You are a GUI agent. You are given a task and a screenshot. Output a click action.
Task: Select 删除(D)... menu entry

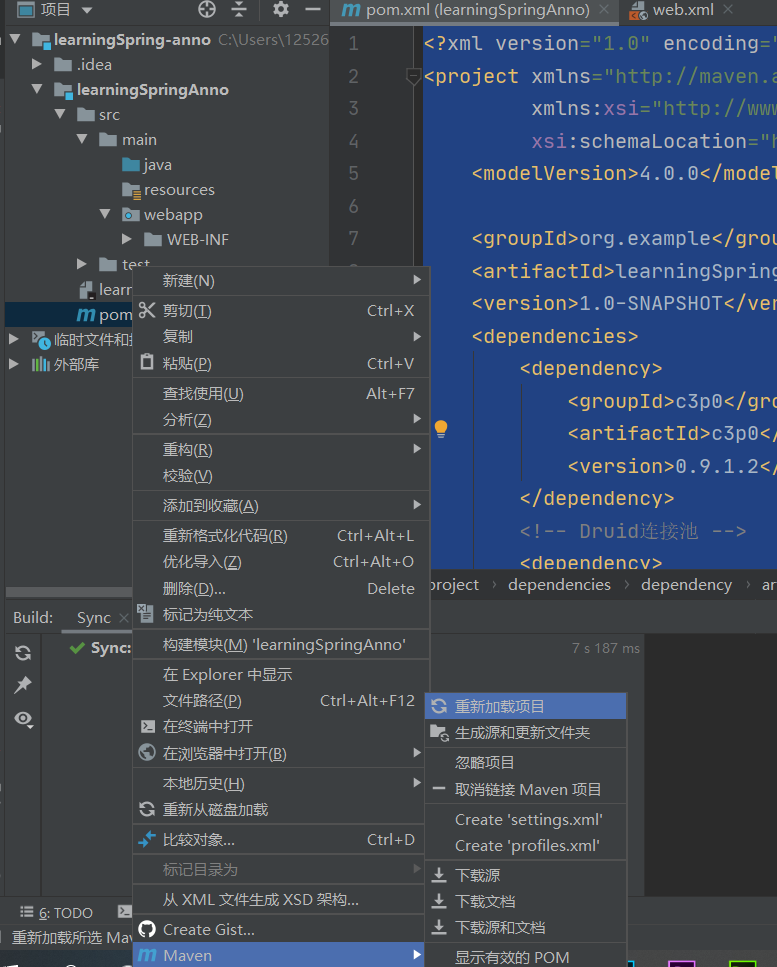281,588
